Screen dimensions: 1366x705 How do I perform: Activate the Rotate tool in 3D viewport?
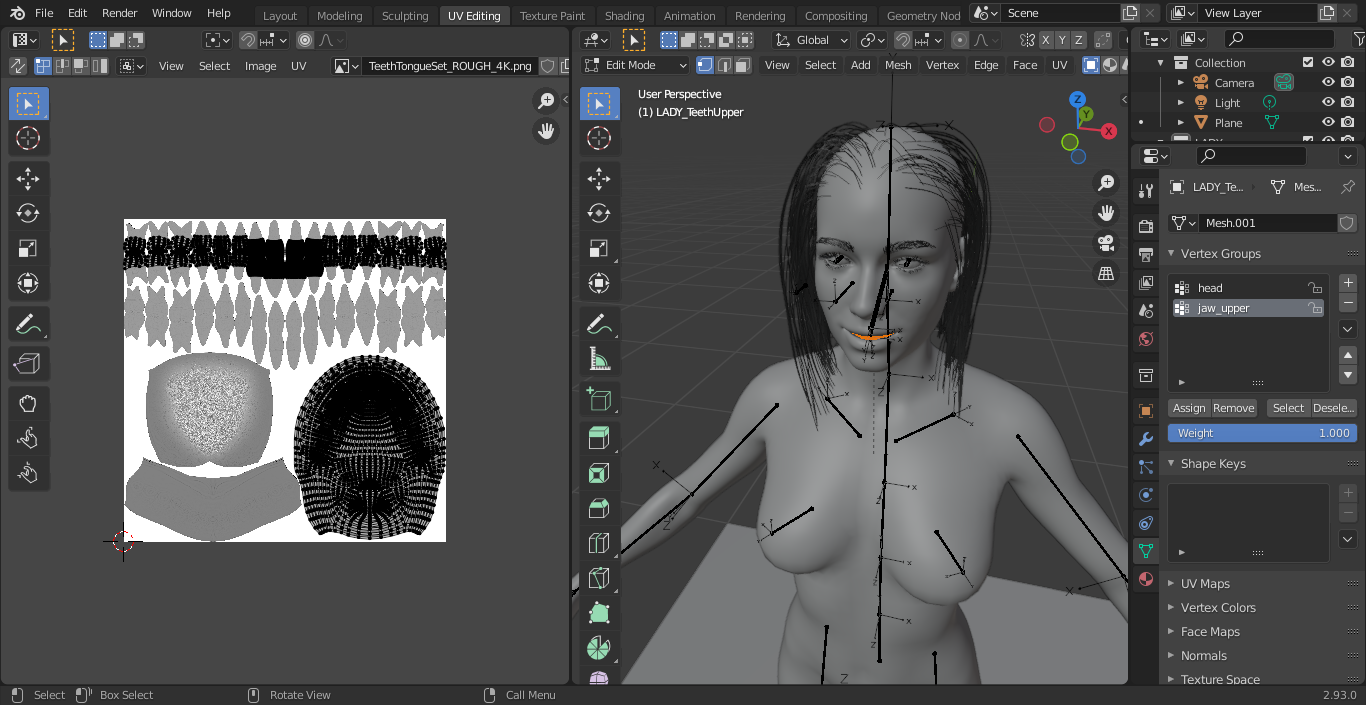click(x=599, y=213)
